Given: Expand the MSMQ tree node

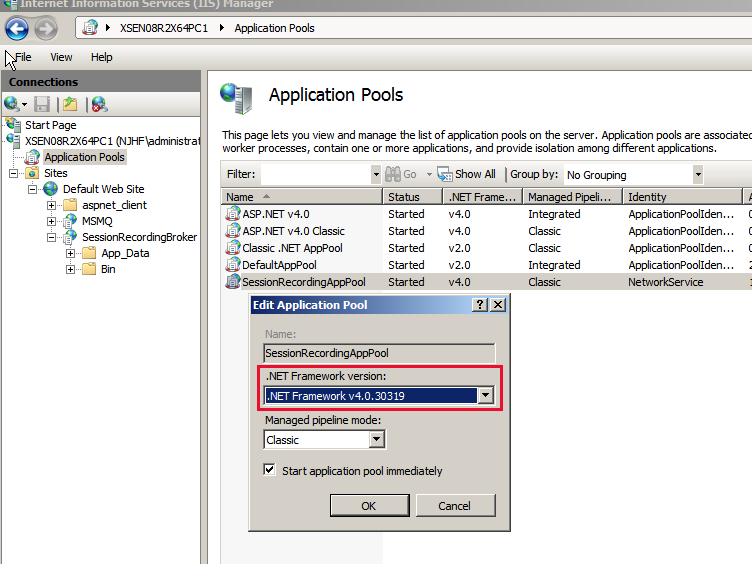Looking at the screenshot, I should pos(52,221).
